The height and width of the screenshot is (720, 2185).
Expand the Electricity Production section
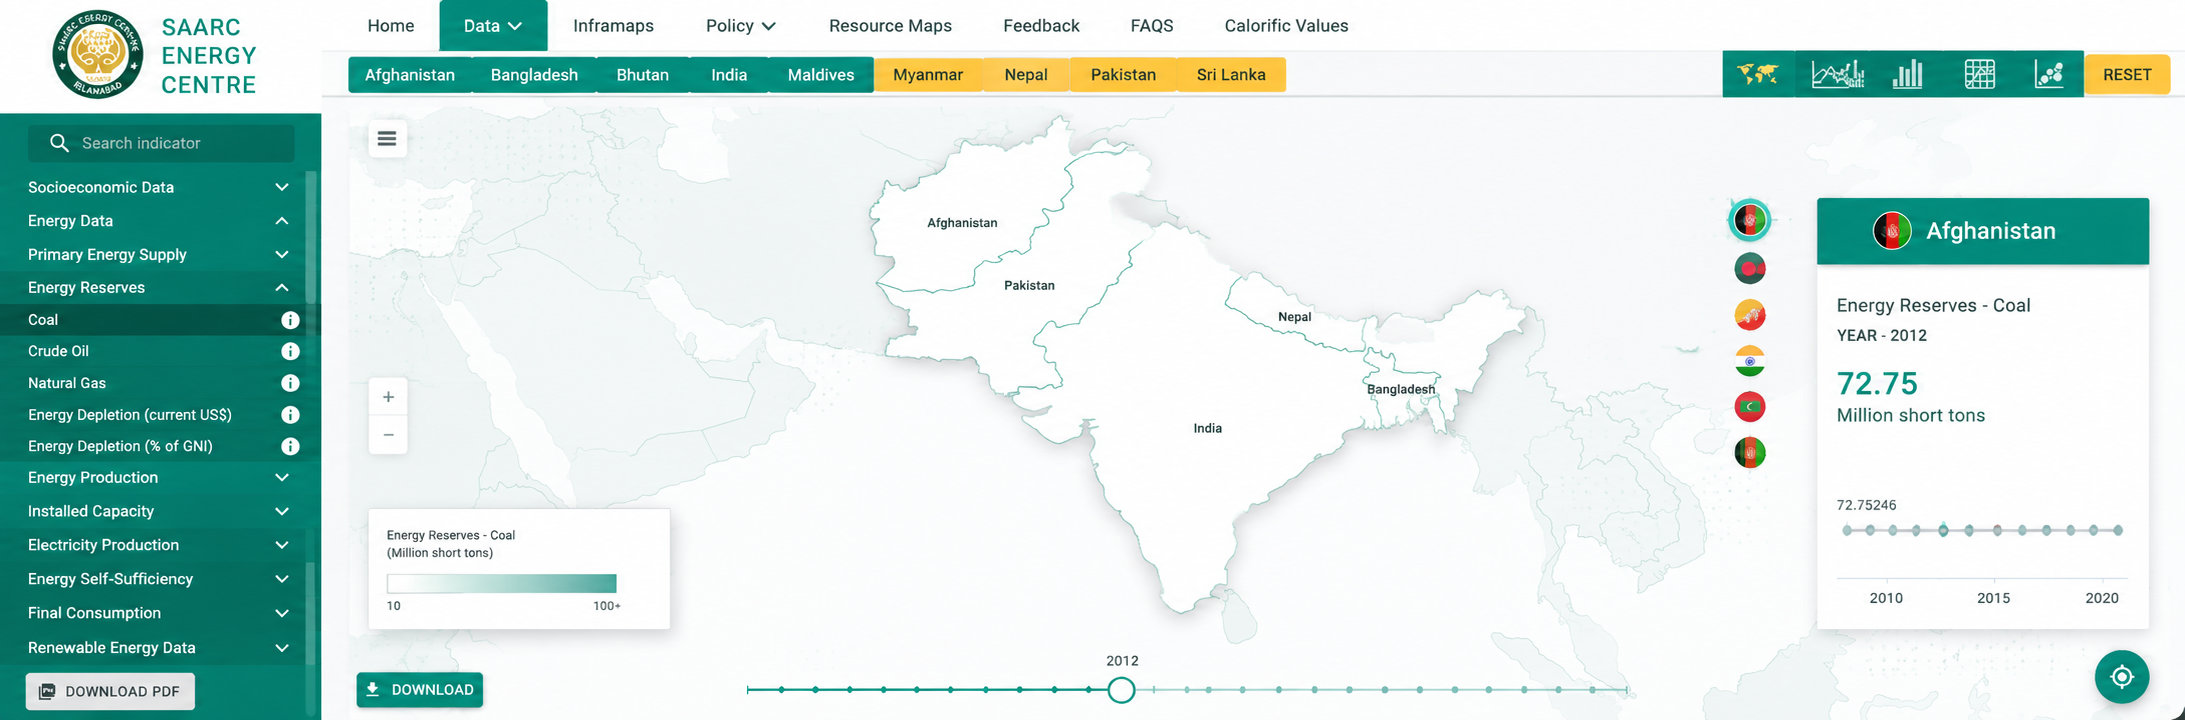coord(158,545)
